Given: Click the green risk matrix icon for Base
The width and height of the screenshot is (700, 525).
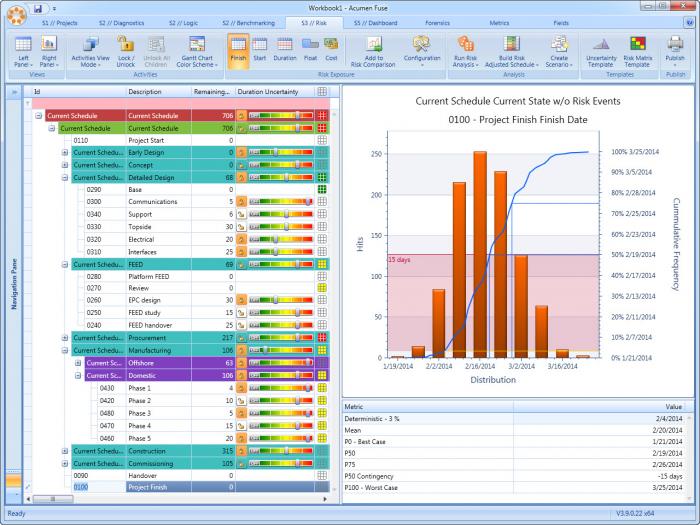Looking at the screenshot, I should [322, 189].
